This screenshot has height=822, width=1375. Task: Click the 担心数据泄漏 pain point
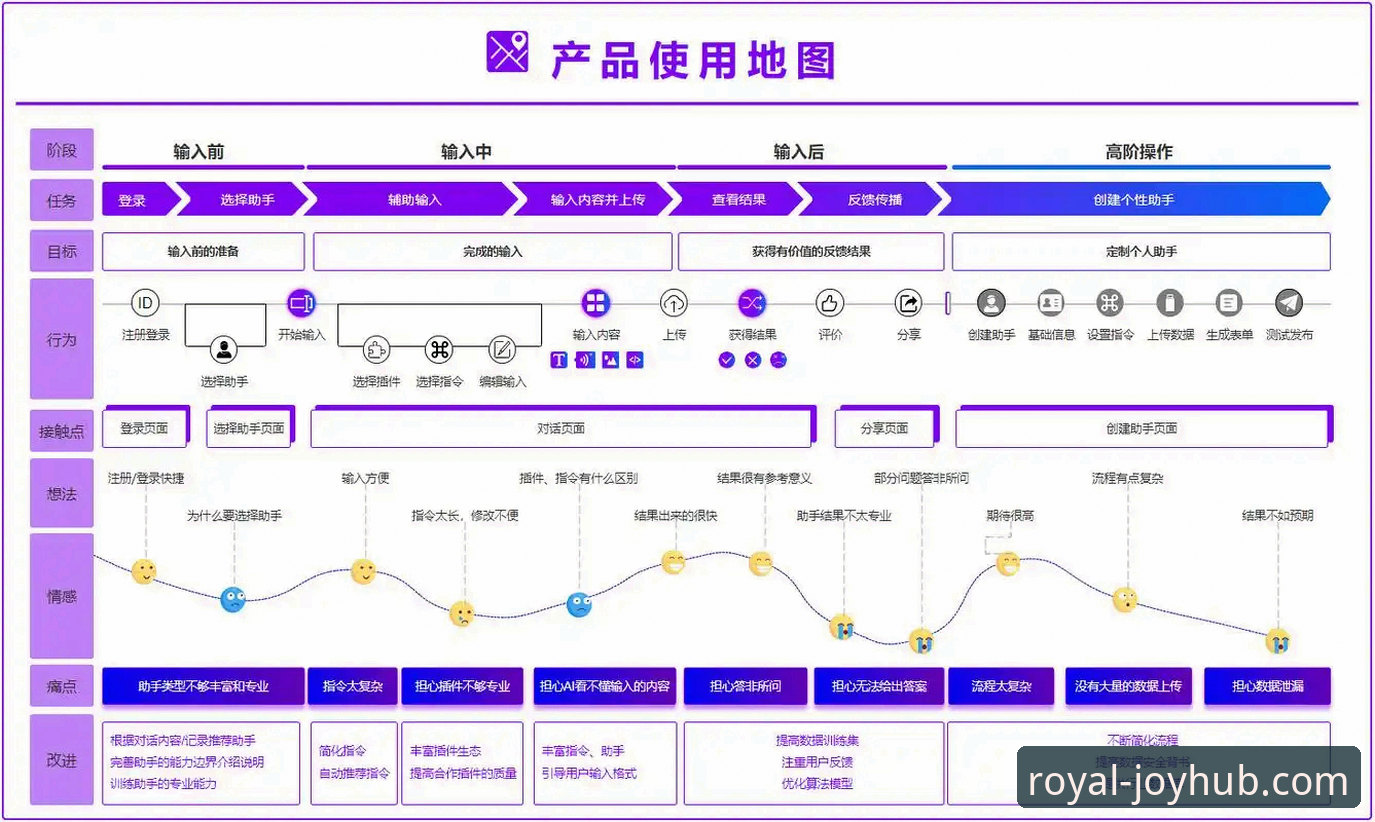click(1267, 686)
